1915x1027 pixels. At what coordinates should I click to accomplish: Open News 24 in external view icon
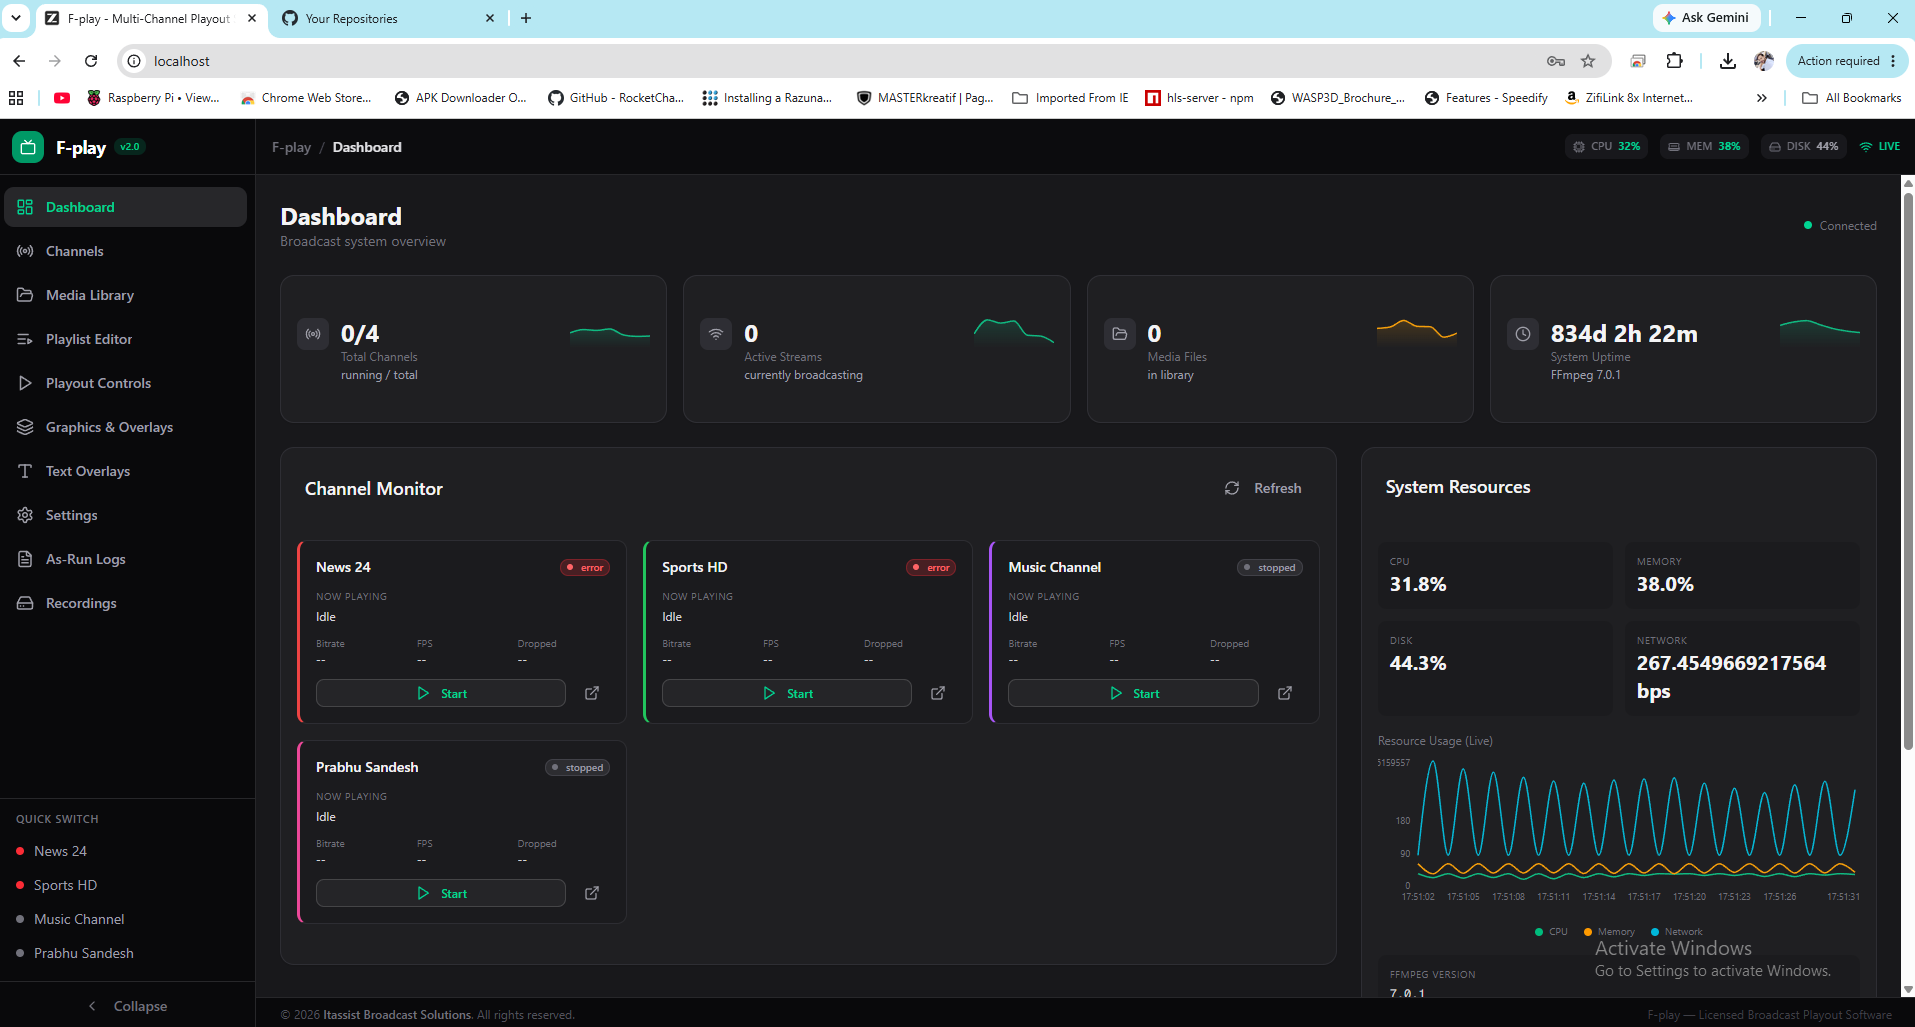tap(592, 693)
